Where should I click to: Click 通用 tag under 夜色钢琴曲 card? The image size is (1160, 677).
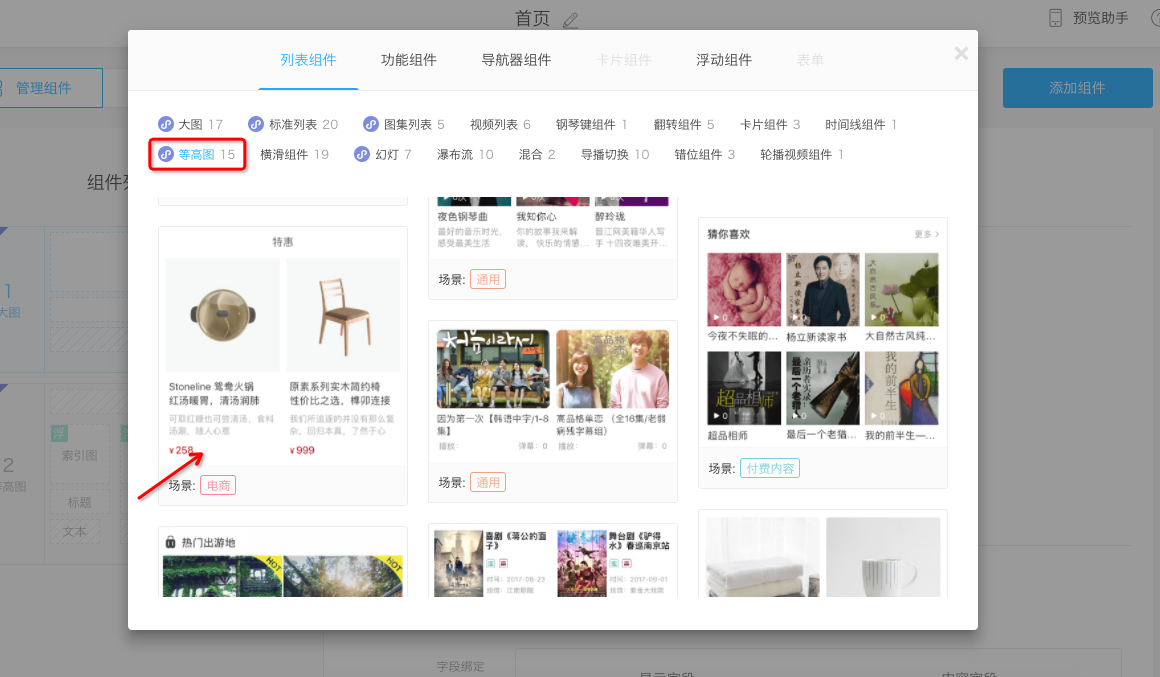pyautogui.click(x=488, y=279)
